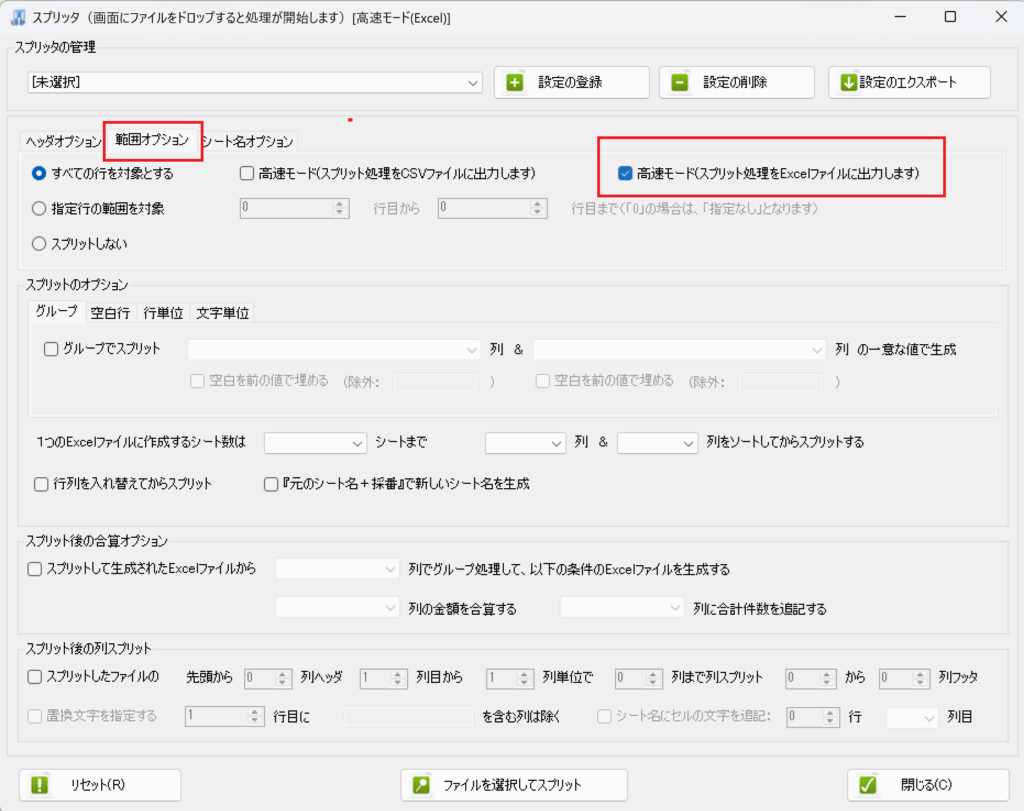Click the exclamation icon on リセット(R)

tap(40, 784)
